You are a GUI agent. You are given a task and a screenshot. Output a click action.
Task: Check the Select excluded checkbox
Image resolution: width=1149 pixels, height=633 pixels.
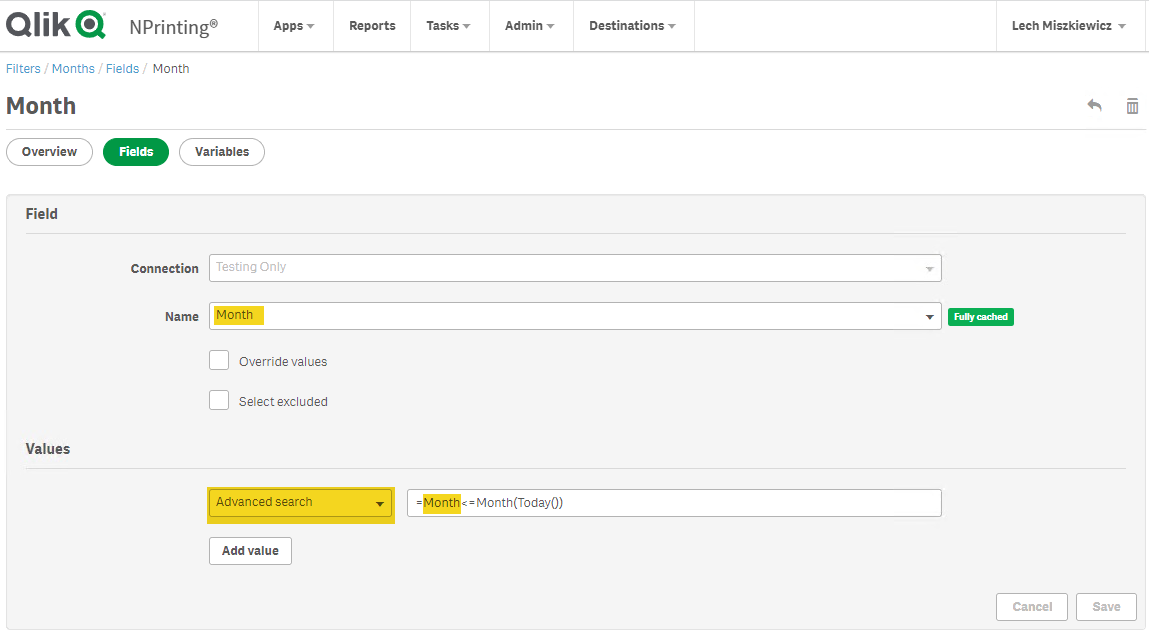[219, 401]
